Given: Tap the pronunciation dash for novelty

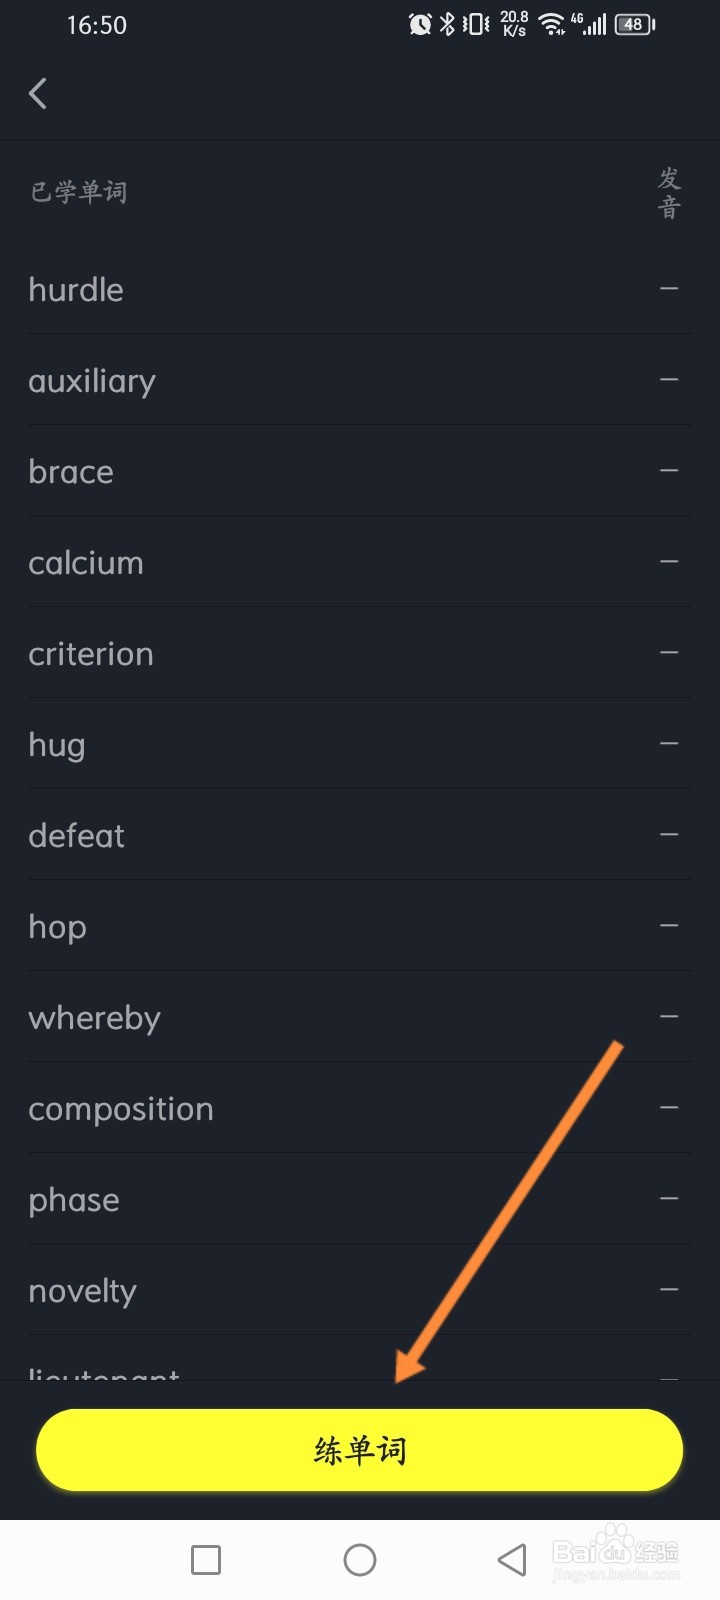Looking at the screenshot, I should [669, 1290].
